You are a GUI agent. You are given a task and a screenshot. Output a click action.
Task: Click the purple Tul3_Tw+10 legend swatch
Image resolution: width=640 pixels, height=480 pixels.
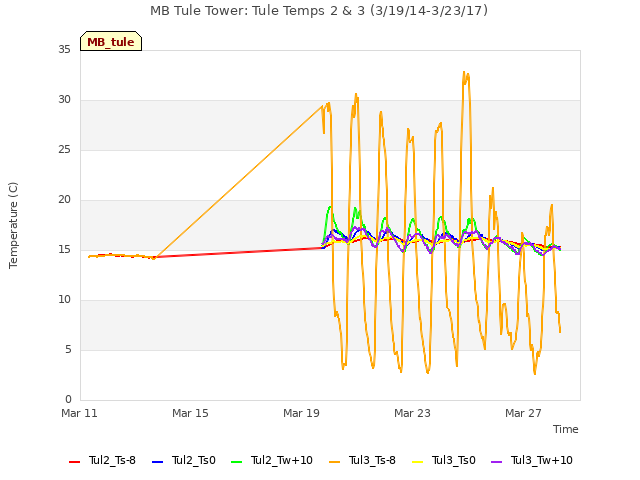pos(496,462)
